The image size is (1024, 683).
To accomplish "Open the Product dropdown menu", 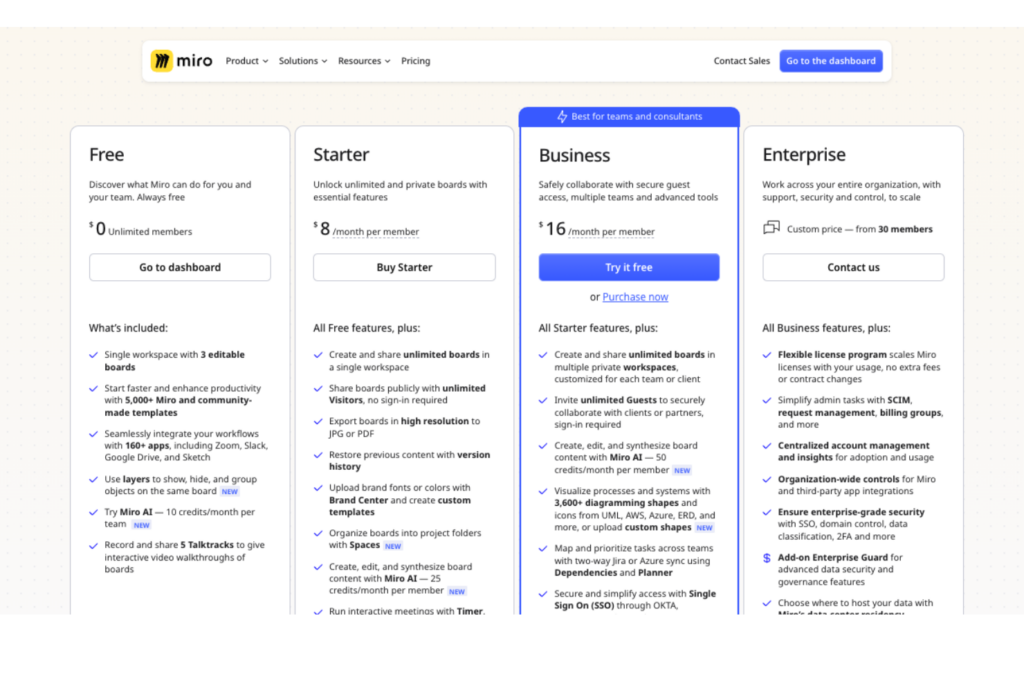I will click(247, 61).
